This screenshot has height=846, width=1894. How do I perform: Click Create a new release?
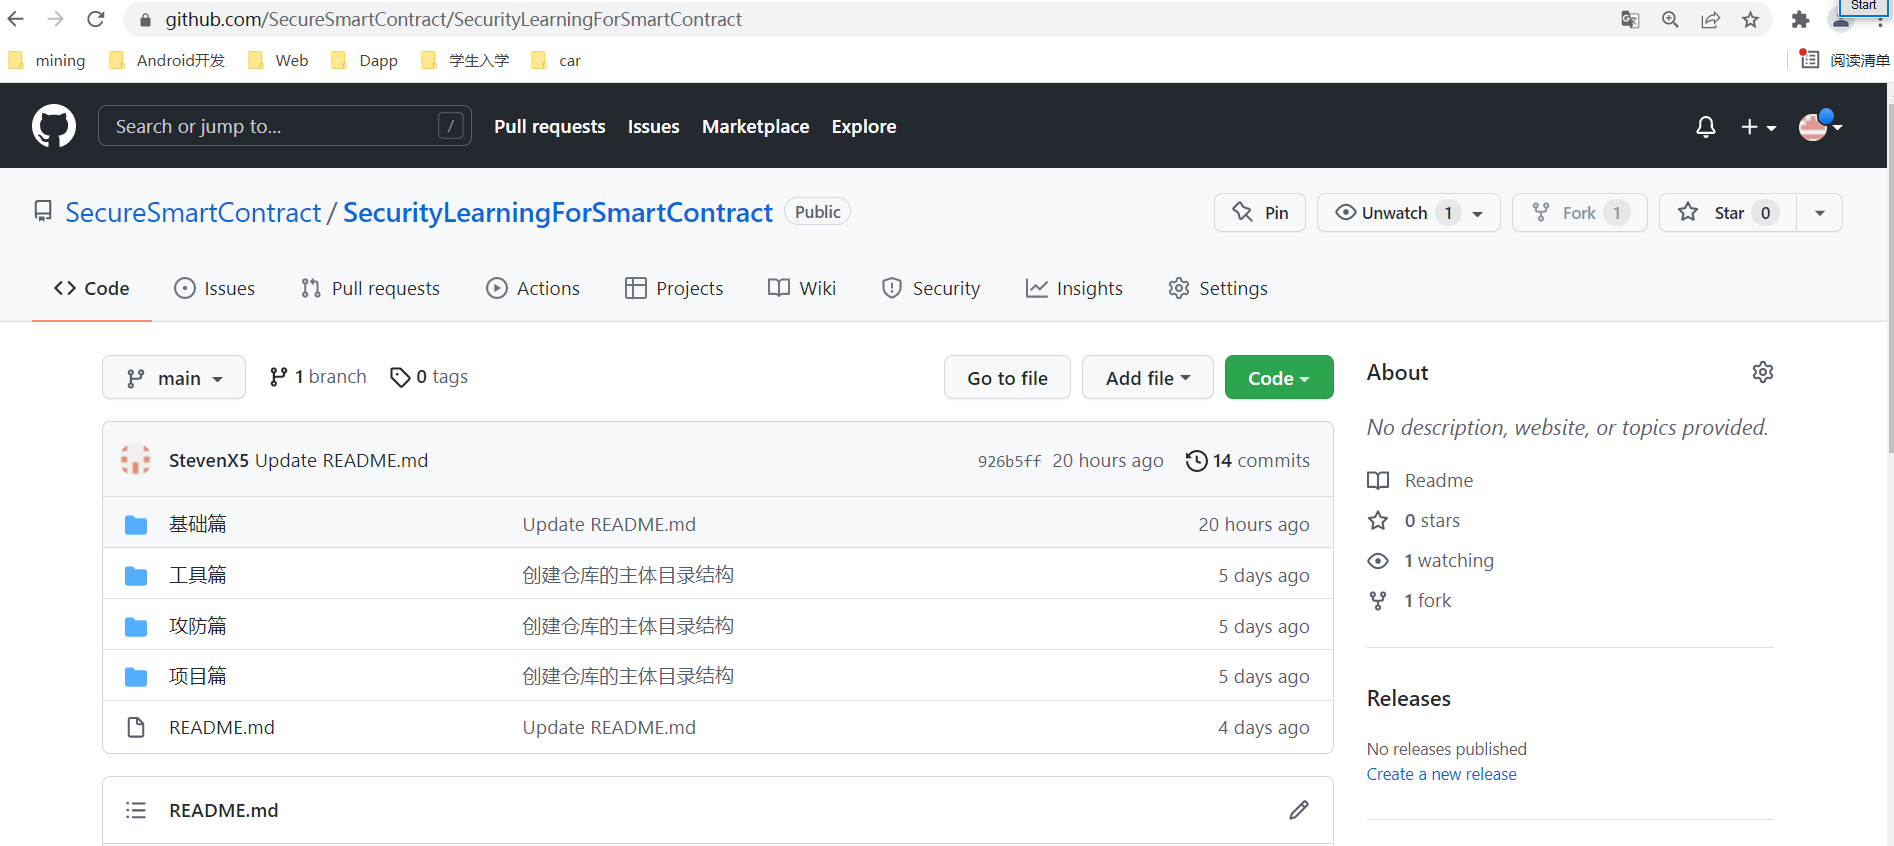[1441, 774]
